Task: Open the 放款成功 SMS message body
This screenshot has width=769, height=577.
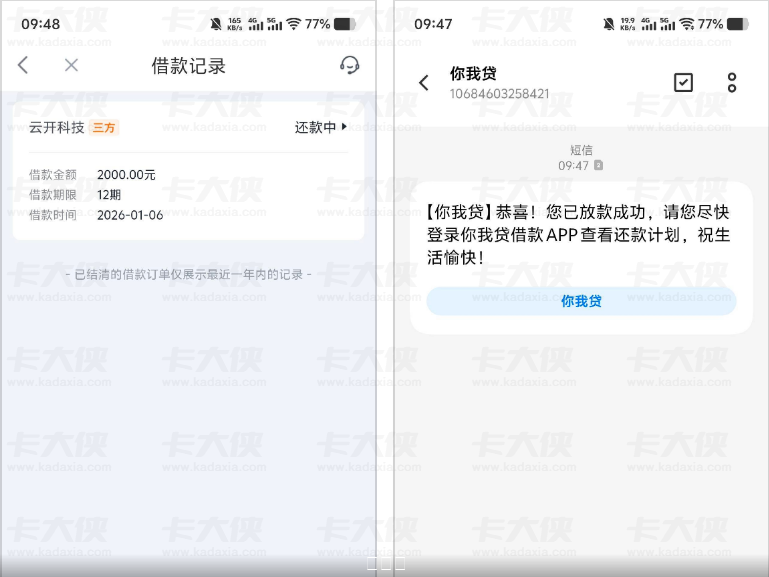Action: [x=578, y=234]
